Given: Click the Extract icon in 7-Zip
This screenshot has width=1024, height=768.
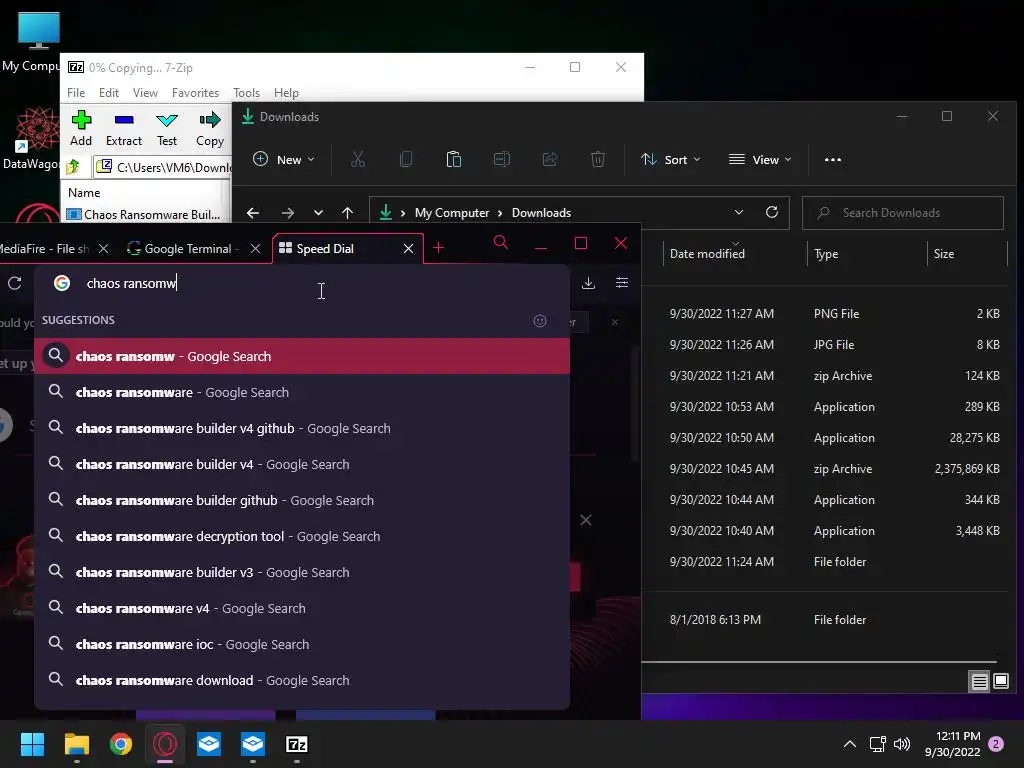Looking at the screenshot, I should click(123, 128).
